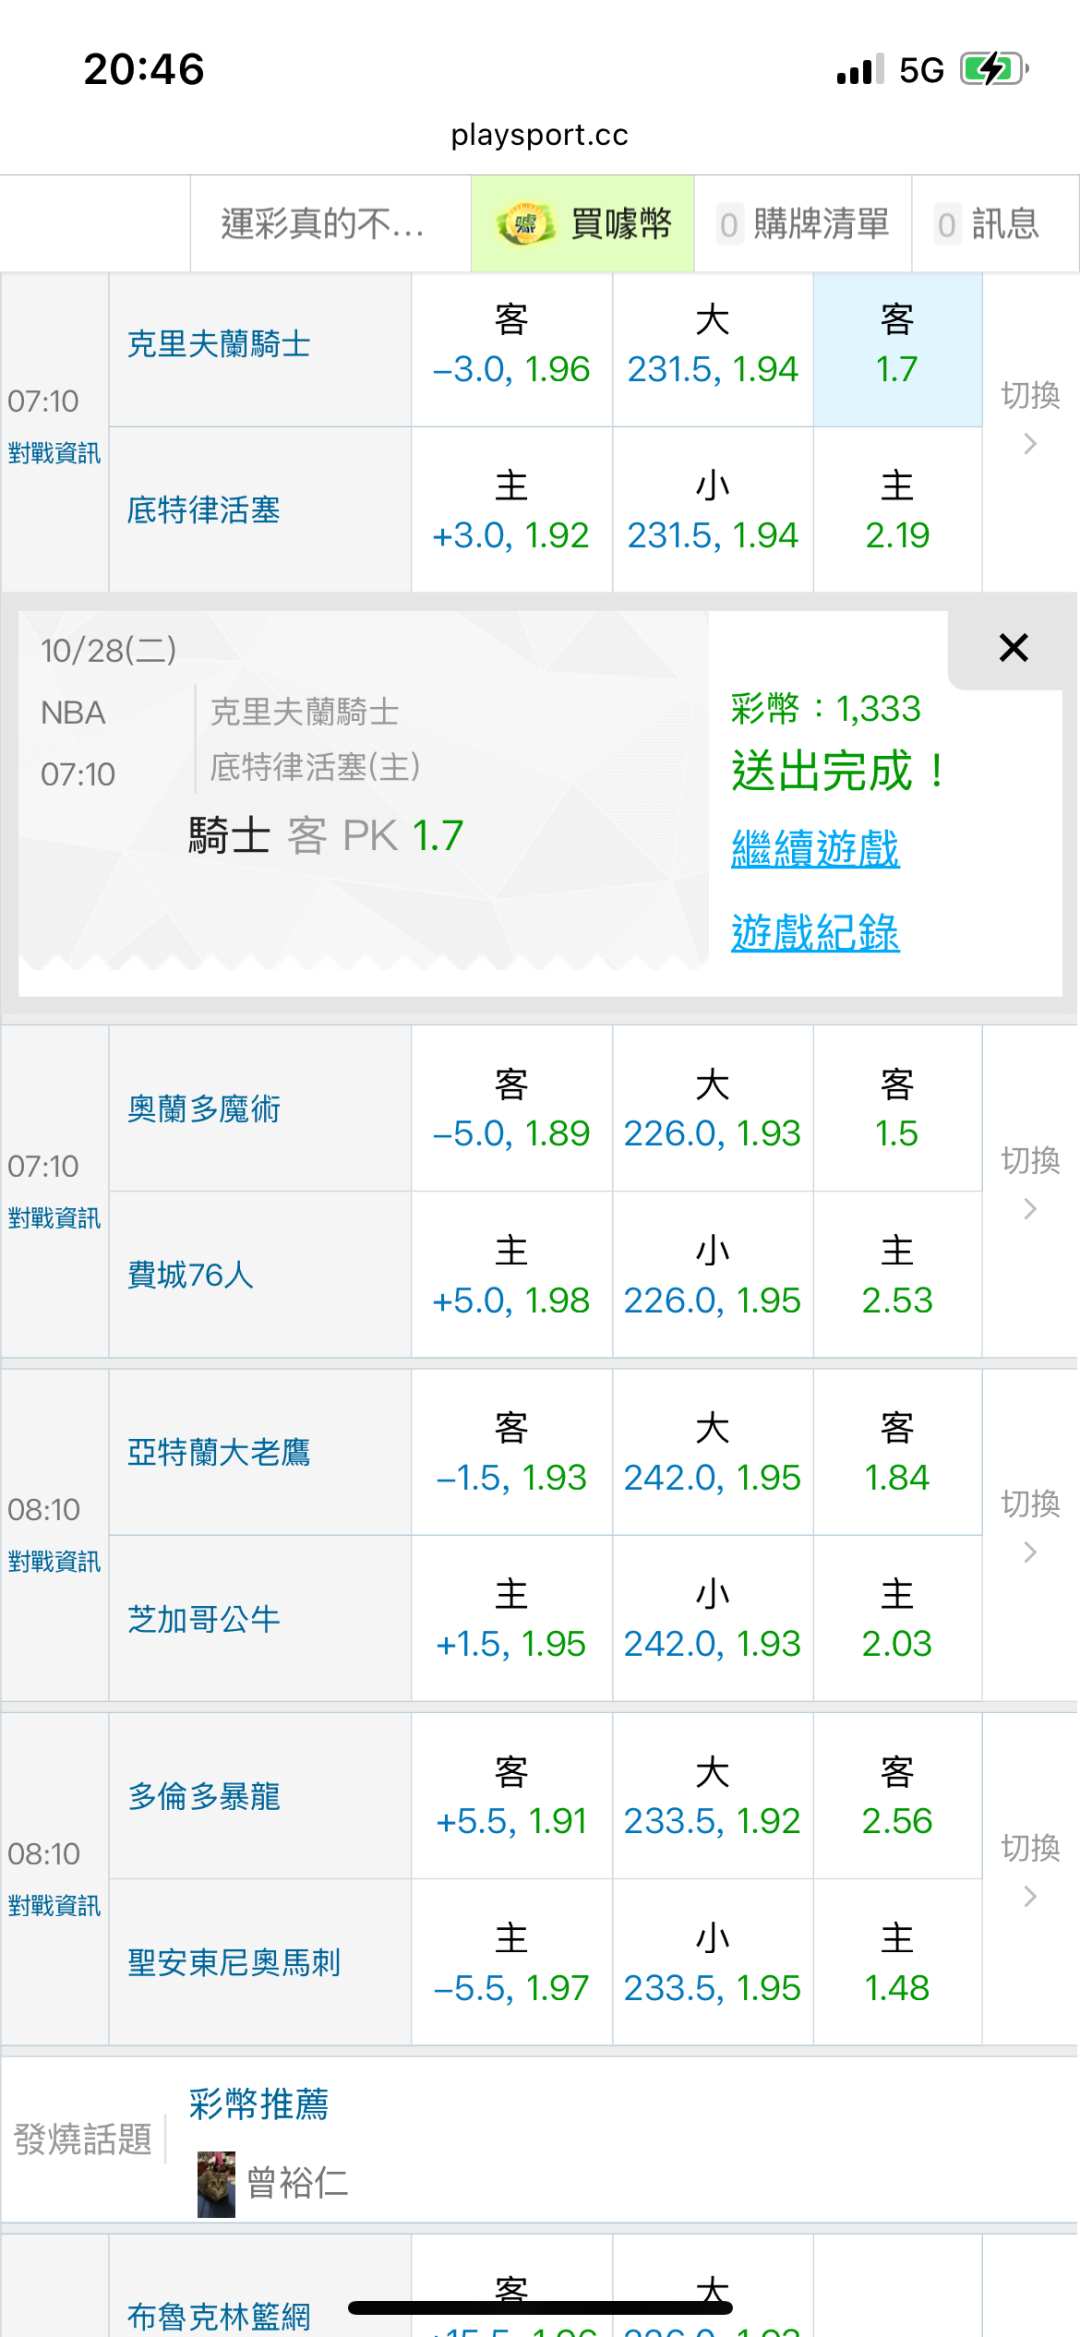Expand 切換 chevron for Cavaliers vs Pistons

(x=1030, y=444)
